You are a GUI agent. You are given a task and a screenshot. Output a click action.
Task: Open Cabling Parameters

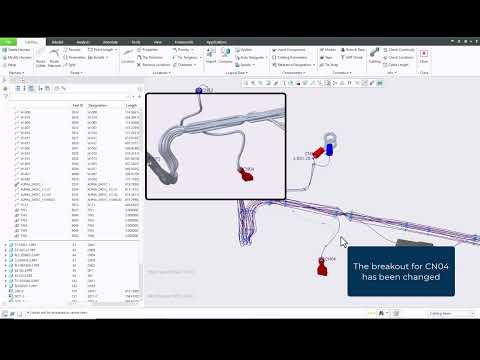pyautogui.click(x=289, y=57)
